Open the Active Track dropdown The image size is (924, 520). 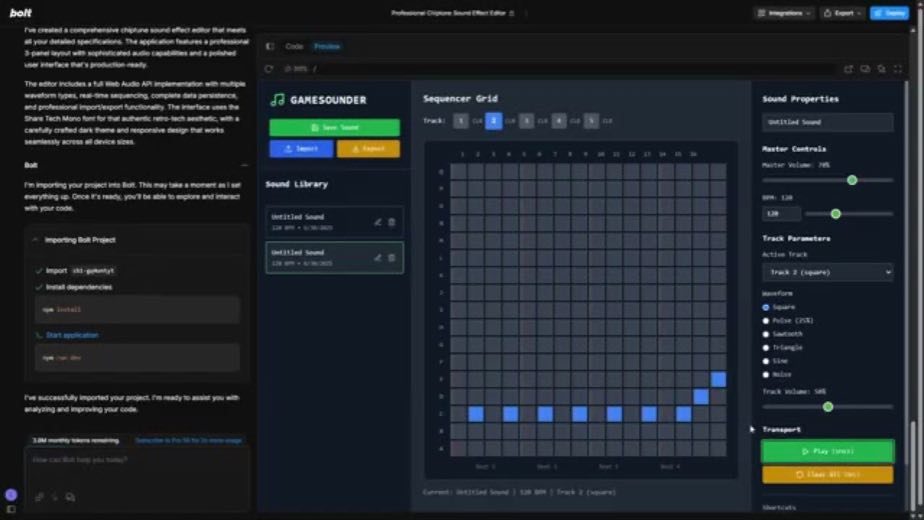(x=827, y=272)
